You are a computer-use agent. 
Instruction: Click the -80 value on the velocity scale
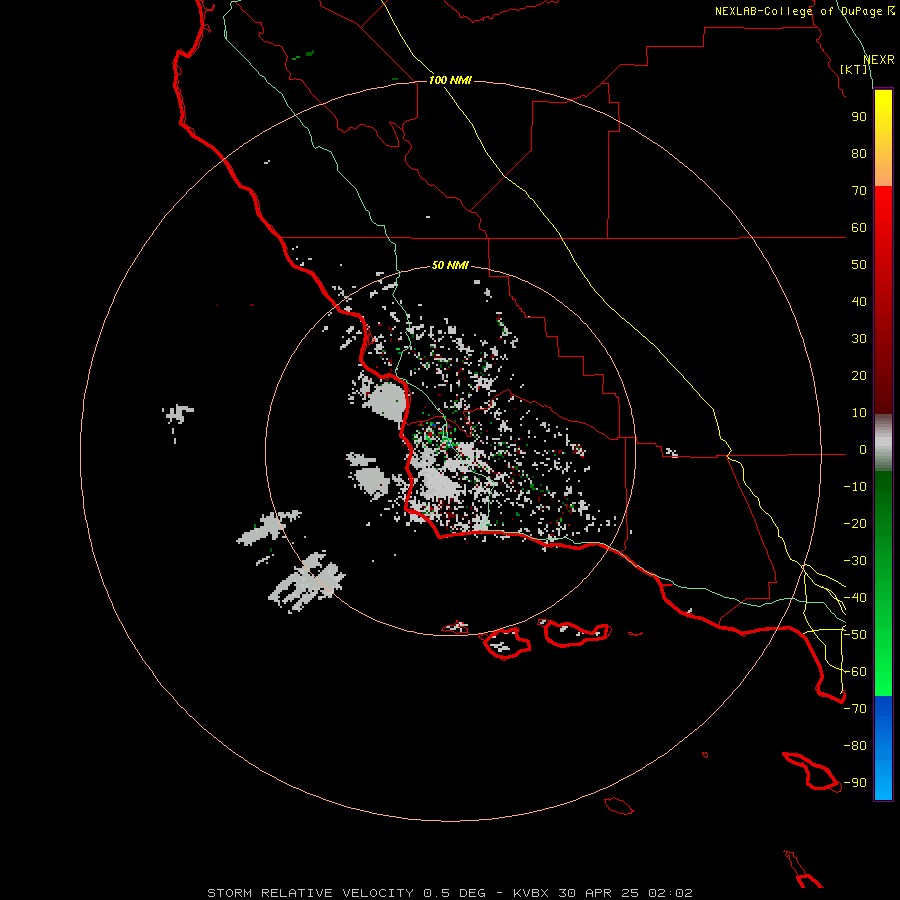[855, 746]
